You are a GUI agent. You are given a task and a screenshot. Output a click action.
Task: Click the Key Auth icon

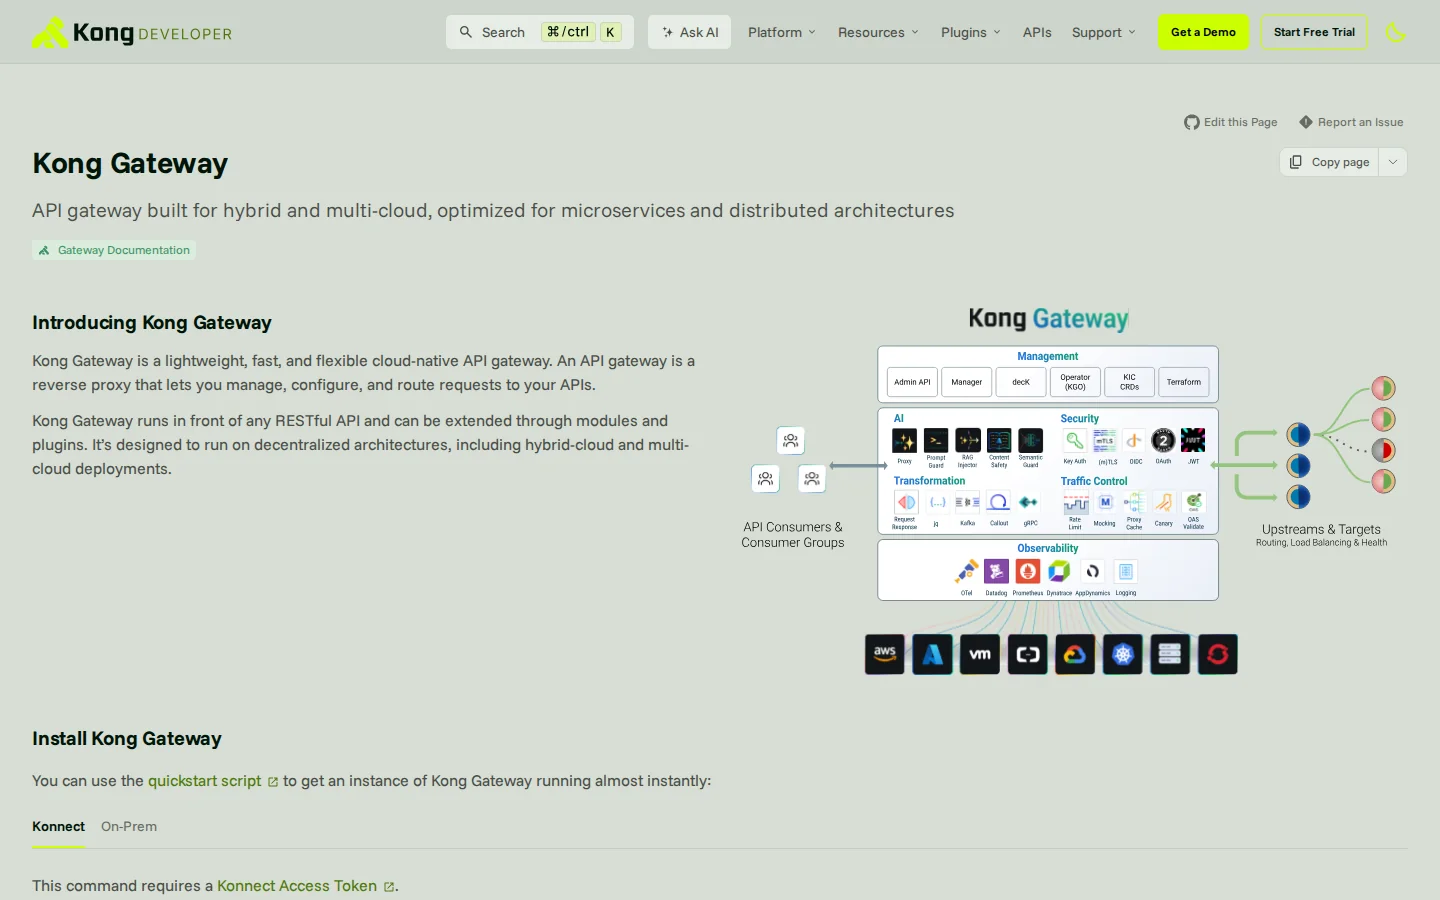pos(1075,441)
